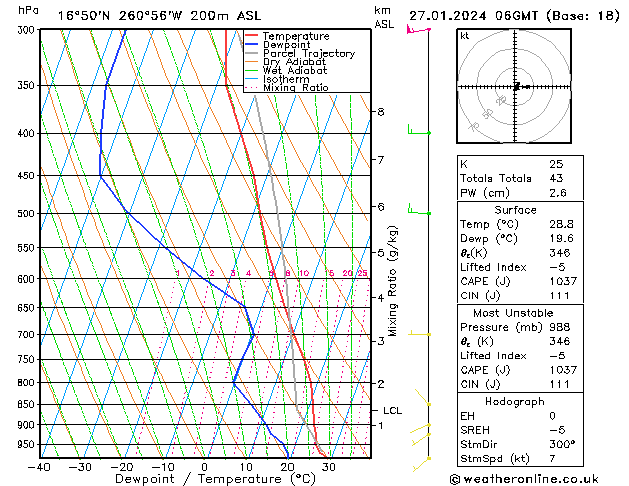Screen dimensions: 629x486
Task: Click the green wind barb at 500 hPa
Action: 419,209
